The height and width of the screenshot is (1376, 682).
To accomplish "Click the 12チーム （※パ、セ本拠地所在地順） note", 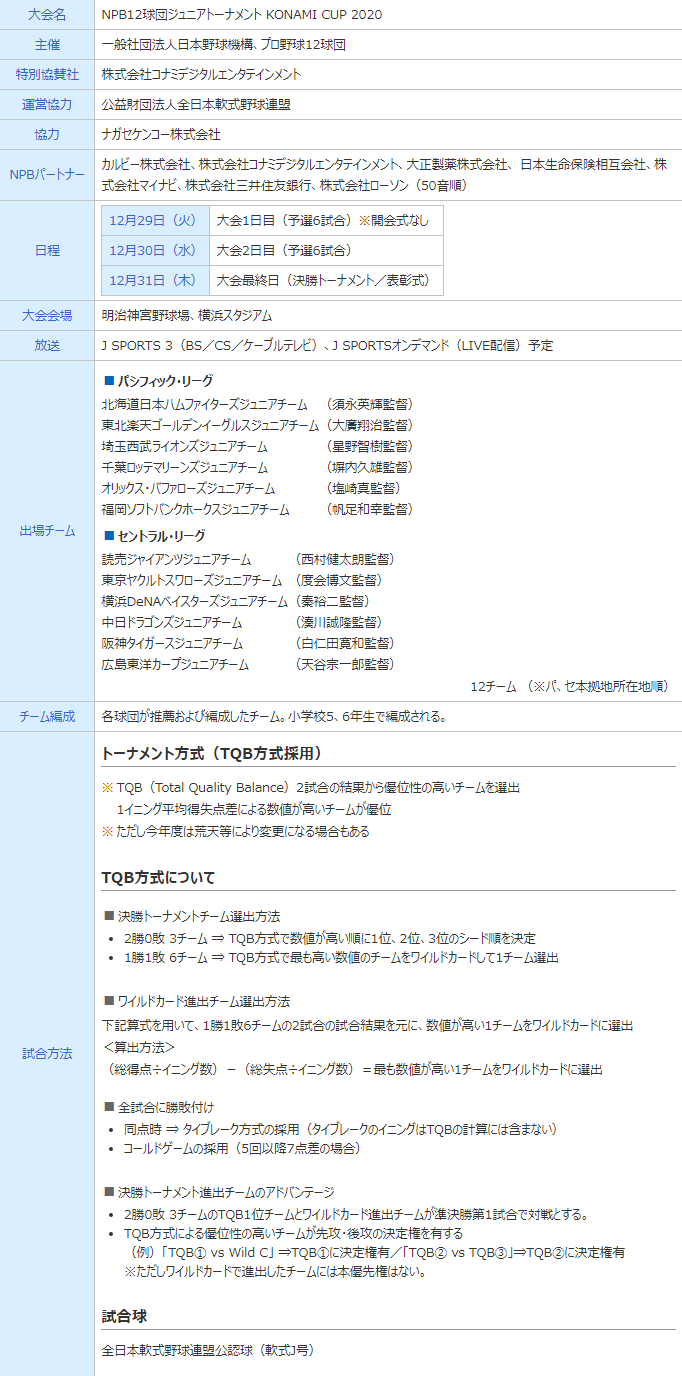I will [570, 686].
